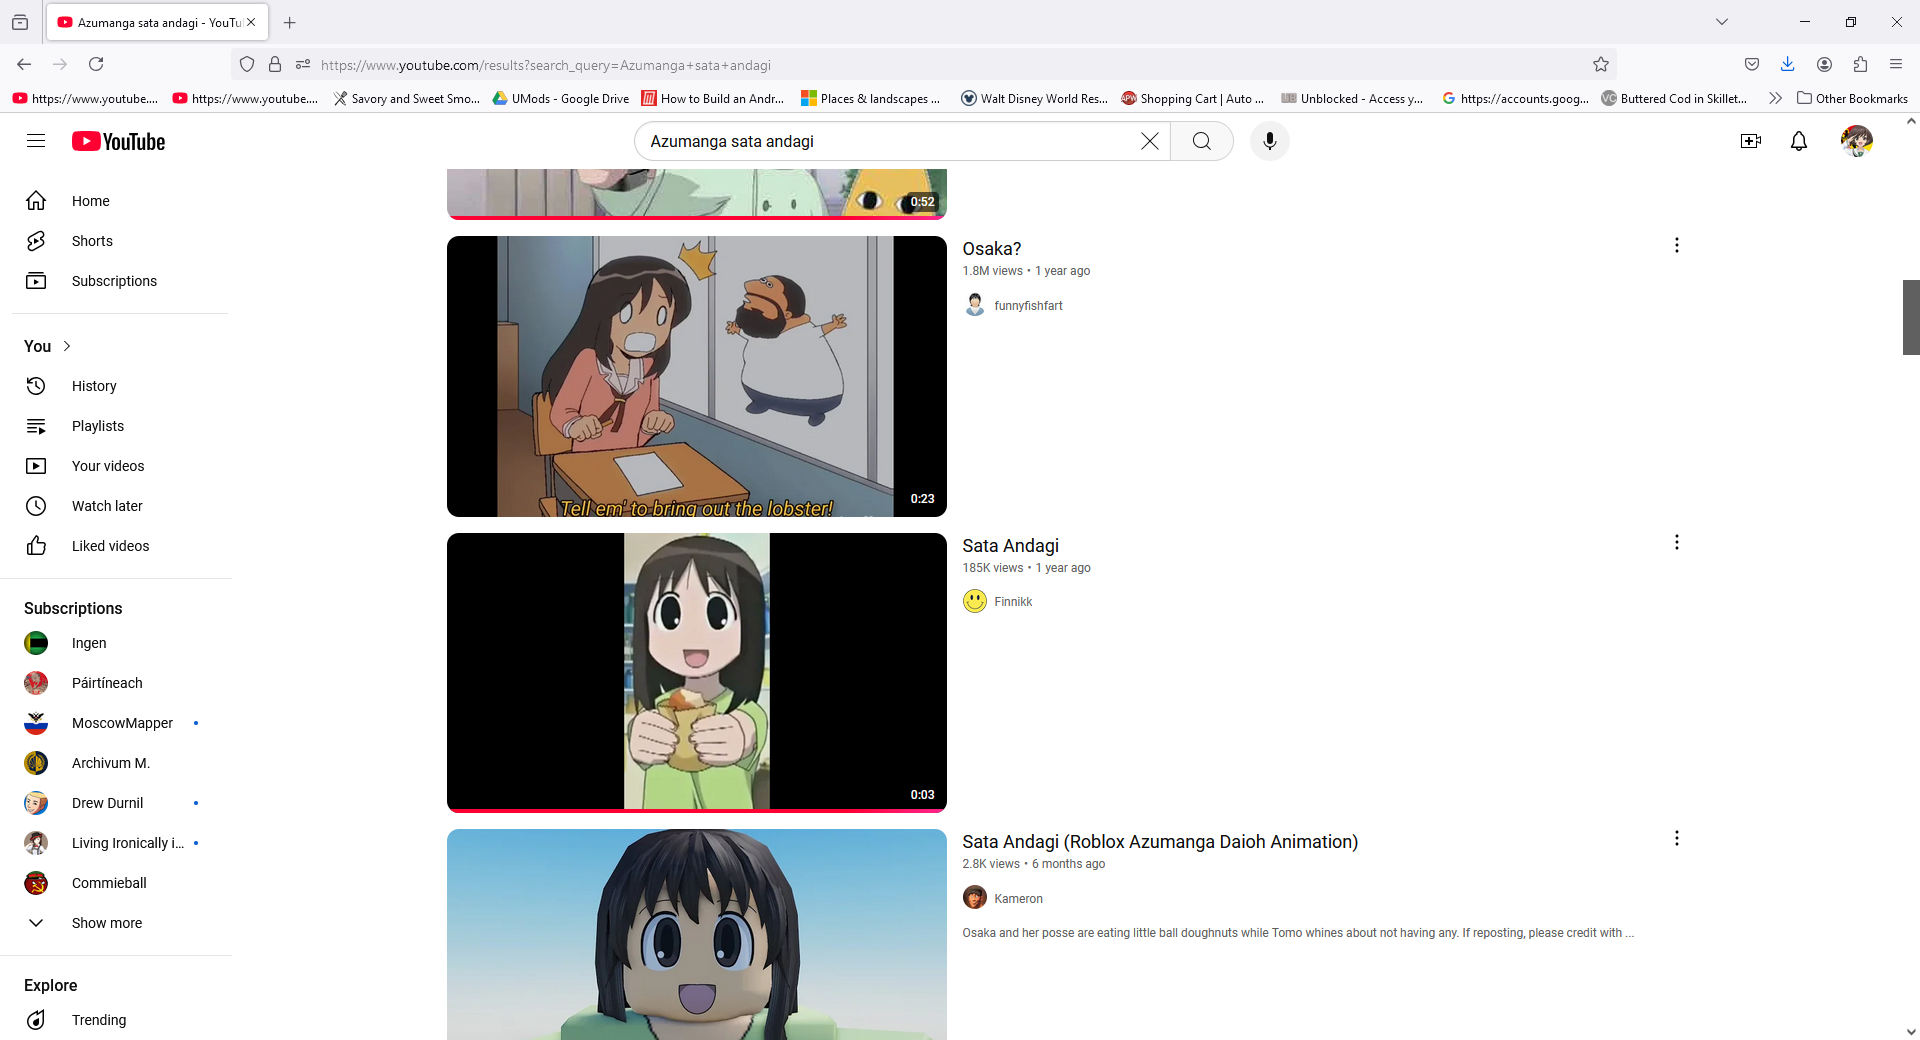1920x1040 pixels.
Task: Submit search with the magnifier button
Action: click(x=1202, y=141)
